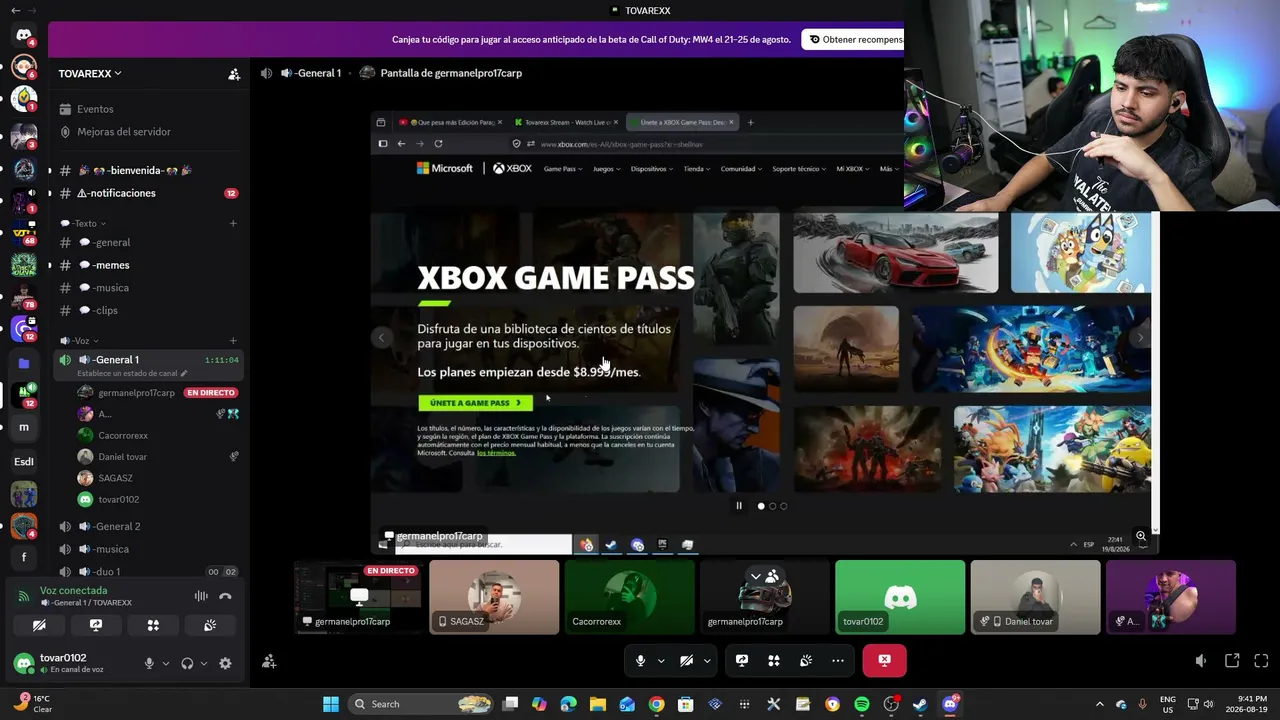
Task: Open Steam from the taskbar
Action: 920,704
